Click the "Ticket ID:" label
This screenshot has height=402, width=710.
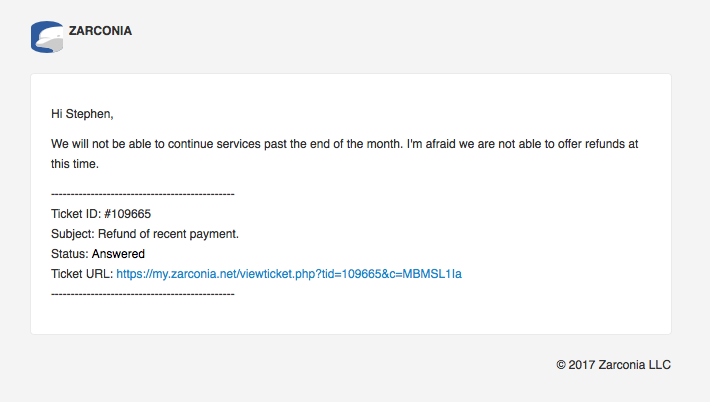click(x=75, y=214)
